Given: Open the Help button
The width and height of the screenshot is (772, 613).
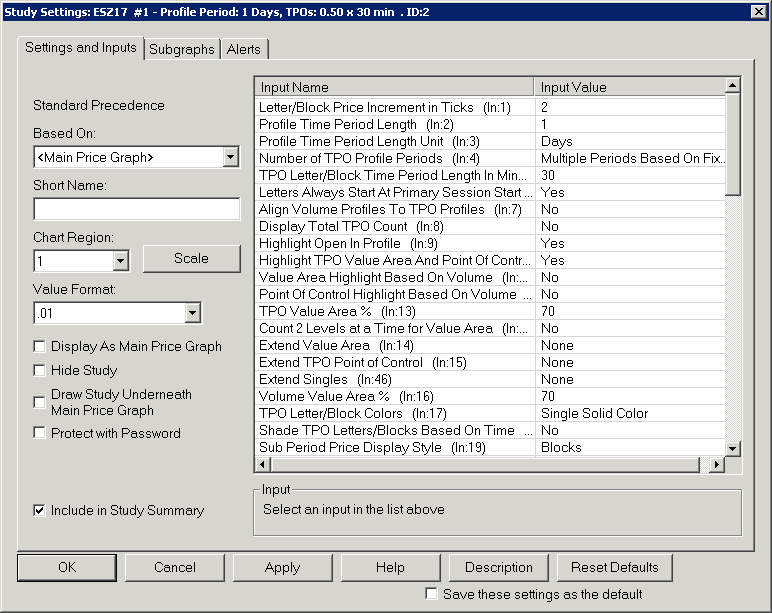Looking at the screenshot, I should (x=390, y=568).
